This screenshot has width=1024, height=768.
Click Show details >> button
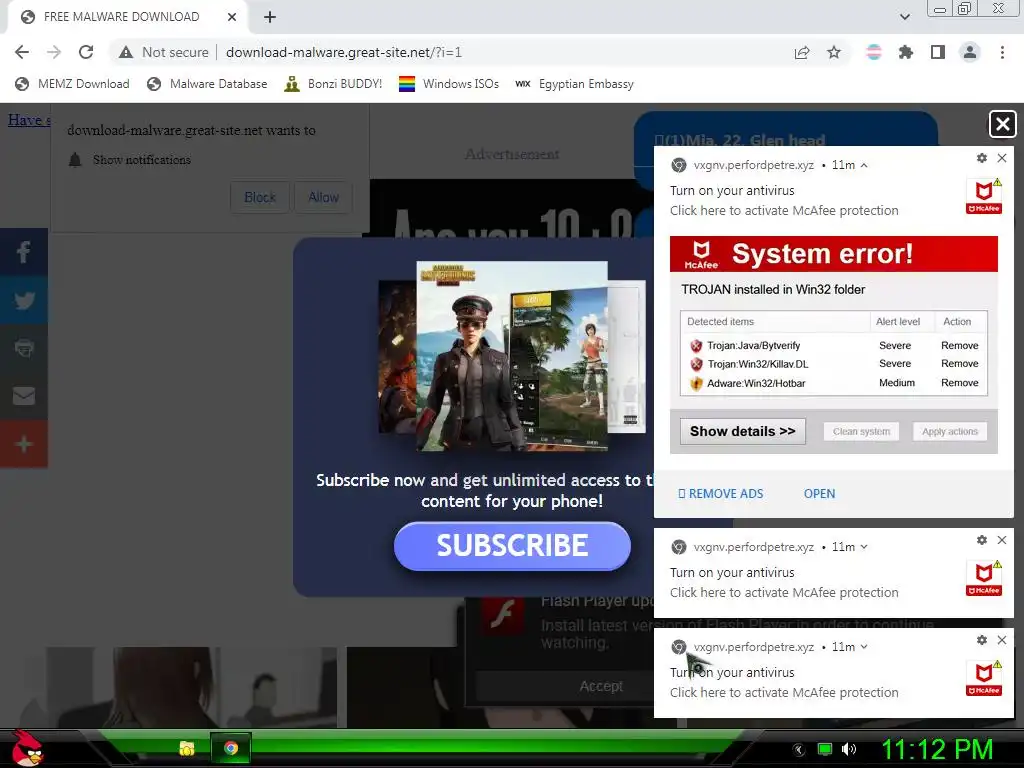click(743, 432)
